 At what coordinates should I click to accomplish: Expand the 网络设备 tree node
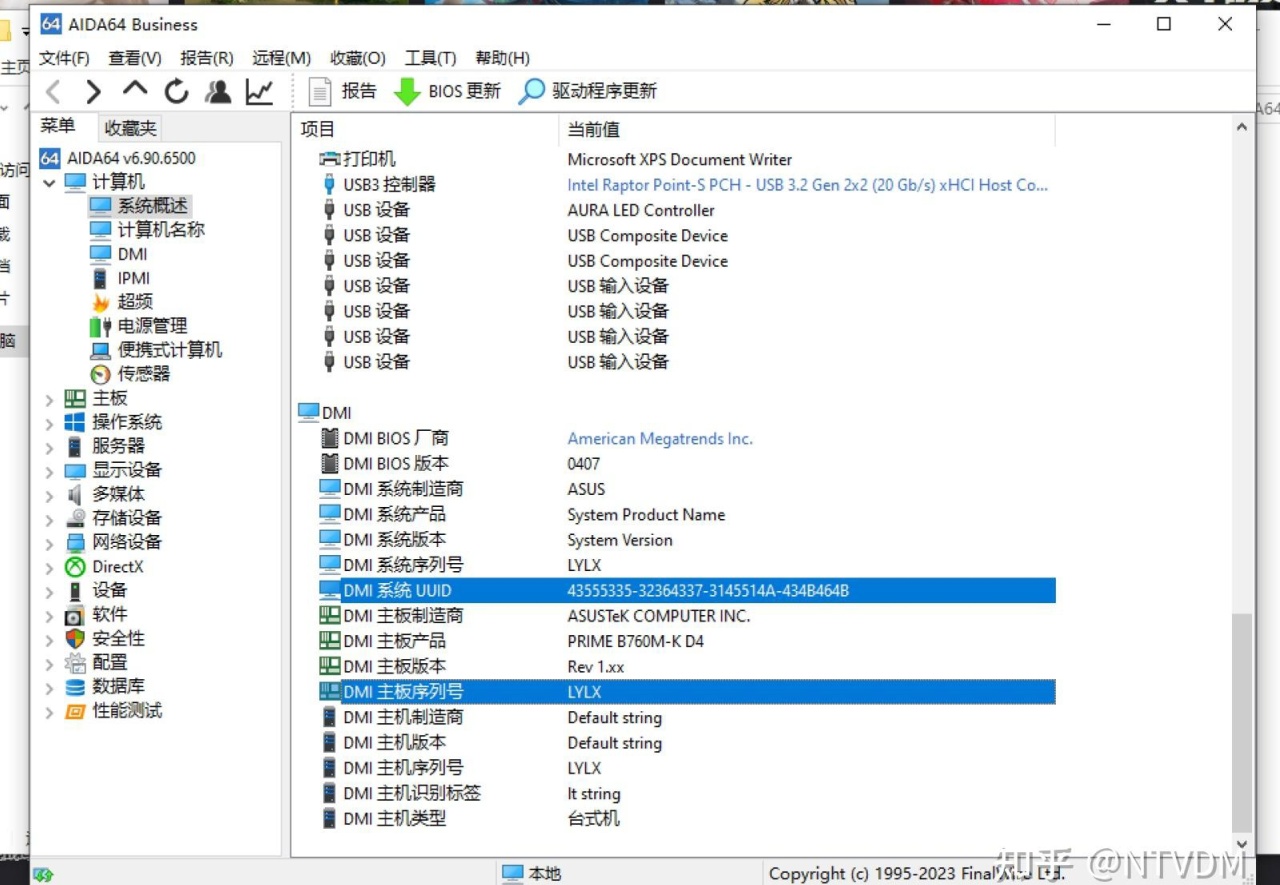pyautogui.click(x=49, y=543)
